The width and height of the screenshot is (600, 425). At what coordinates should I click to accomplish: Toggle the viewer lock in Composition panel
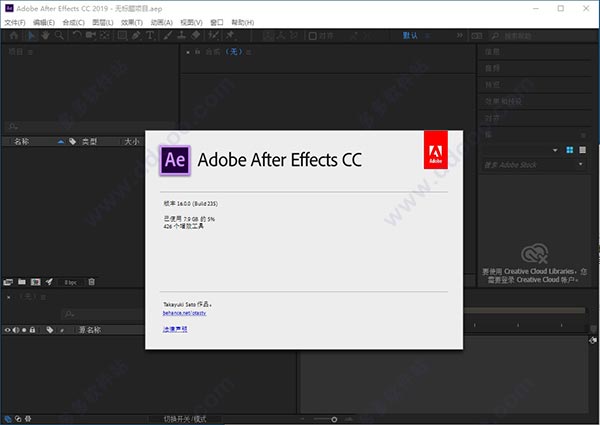[x=197, y=52]
